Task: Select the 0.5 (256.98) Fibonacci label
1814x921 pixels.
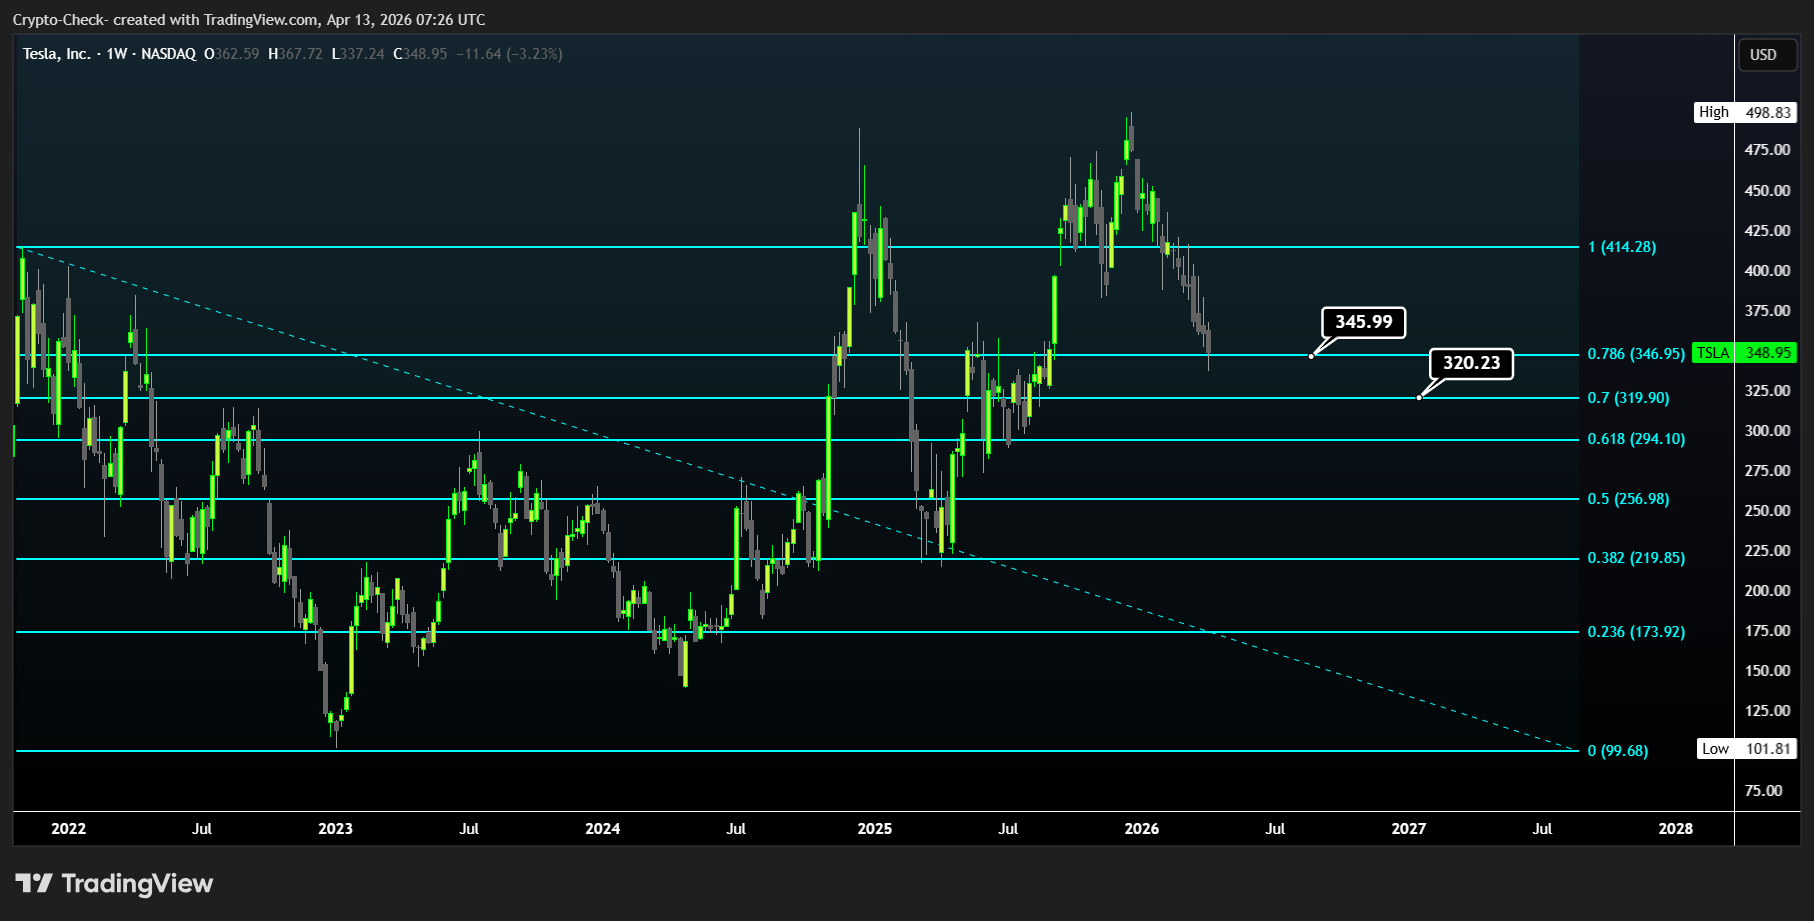Action: pyautogui.click(x=1628, y=499)
